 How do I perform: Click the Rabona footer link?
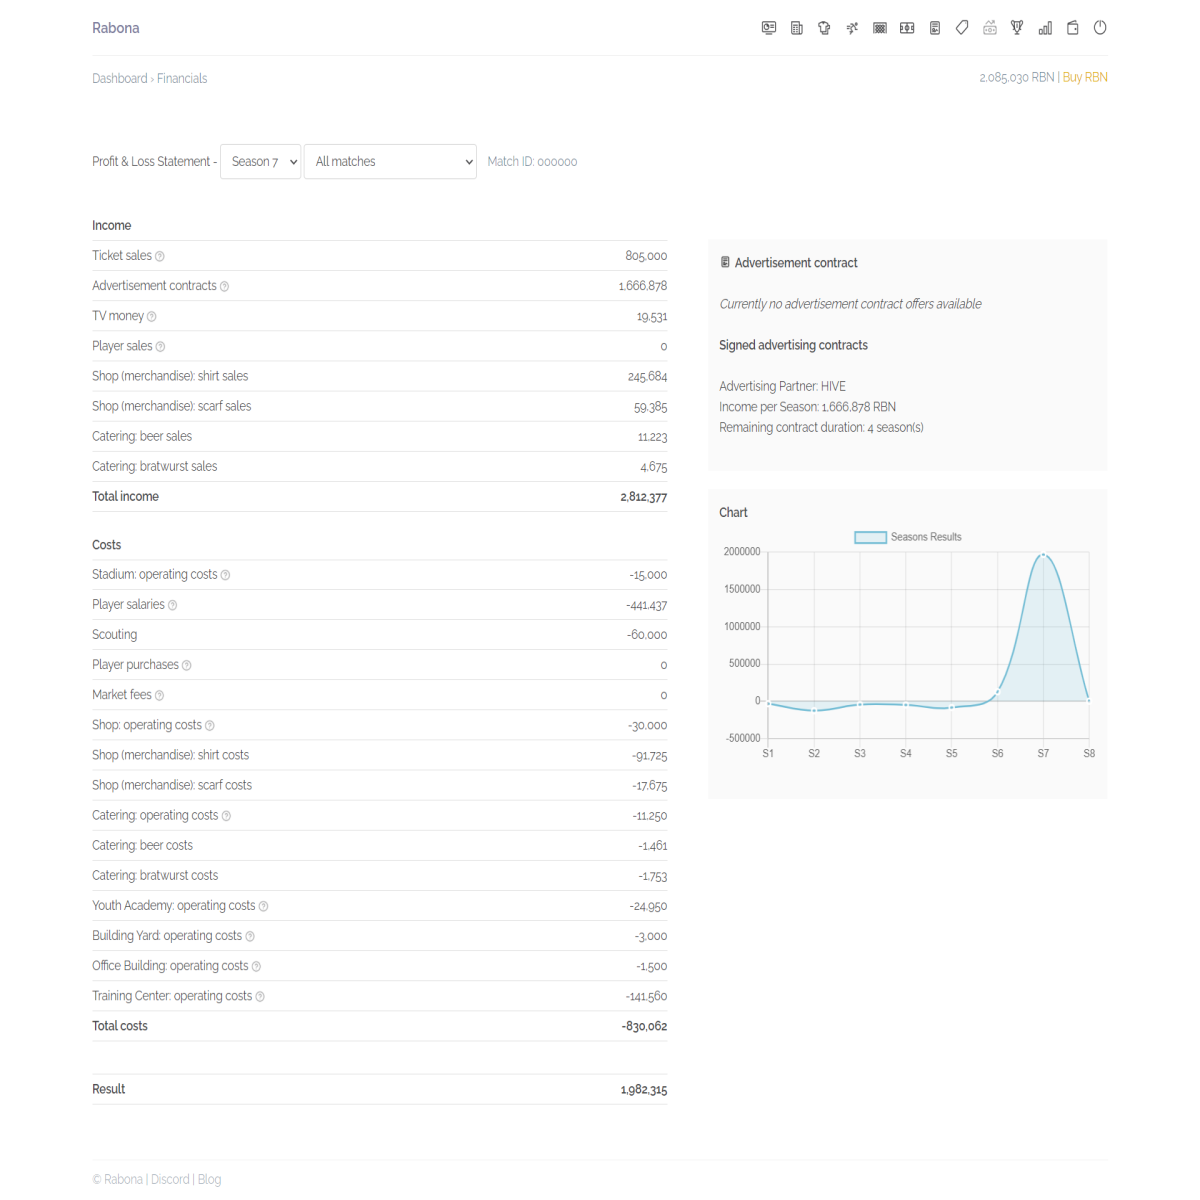tap(123, 1179)
